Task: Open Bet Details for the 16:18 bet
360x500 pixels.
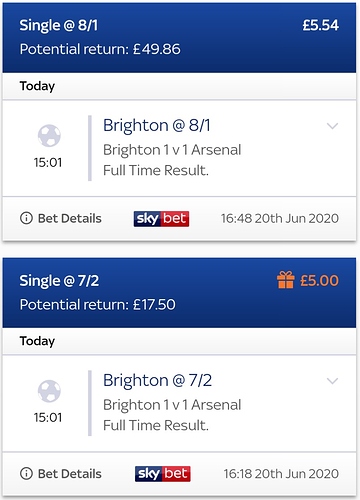Action: pos(69,473)
